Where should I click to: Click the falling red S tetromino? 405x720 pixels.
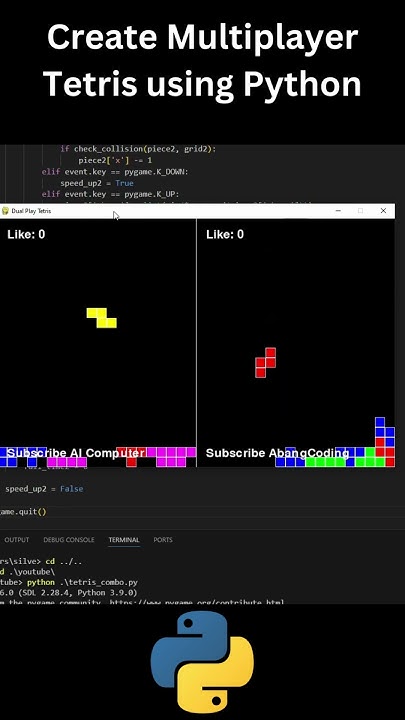click(x=265, y=362)
